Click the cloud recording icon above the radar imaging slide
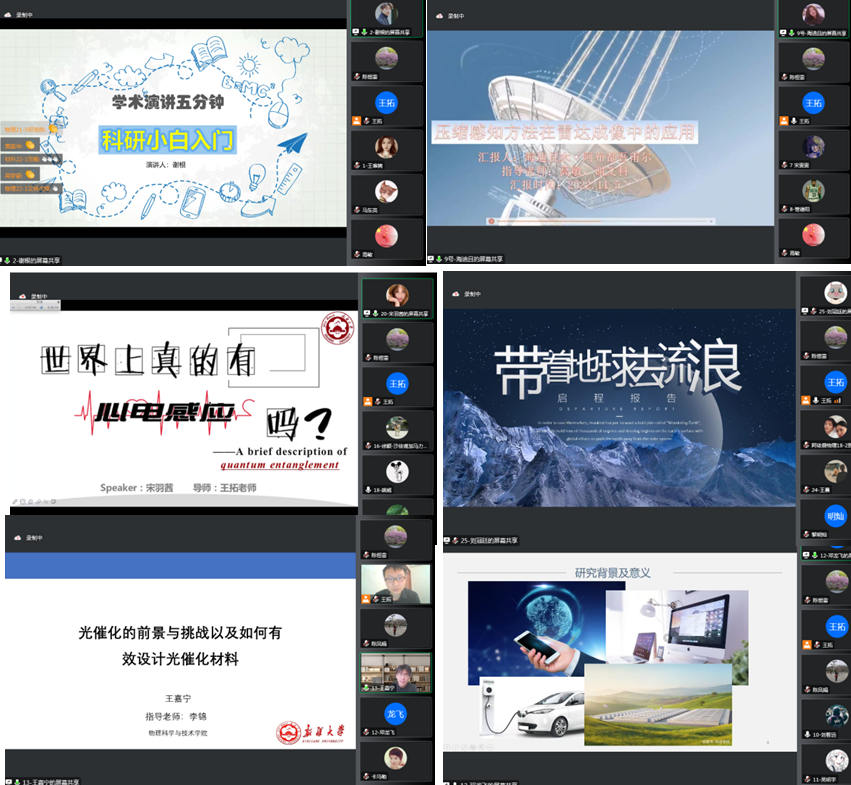The image size is (851, 785). tap(440, 16)
